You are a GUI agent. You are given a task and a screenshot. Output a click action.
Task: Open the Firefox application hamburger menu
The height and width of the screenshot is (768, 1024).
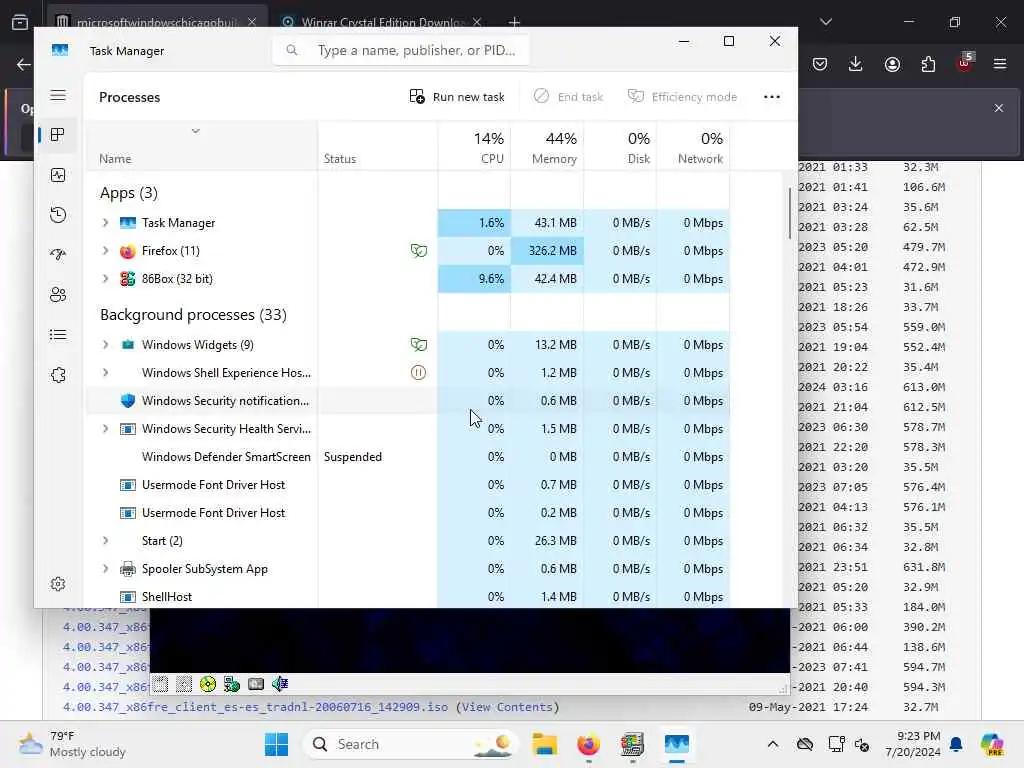[1000, 64]
